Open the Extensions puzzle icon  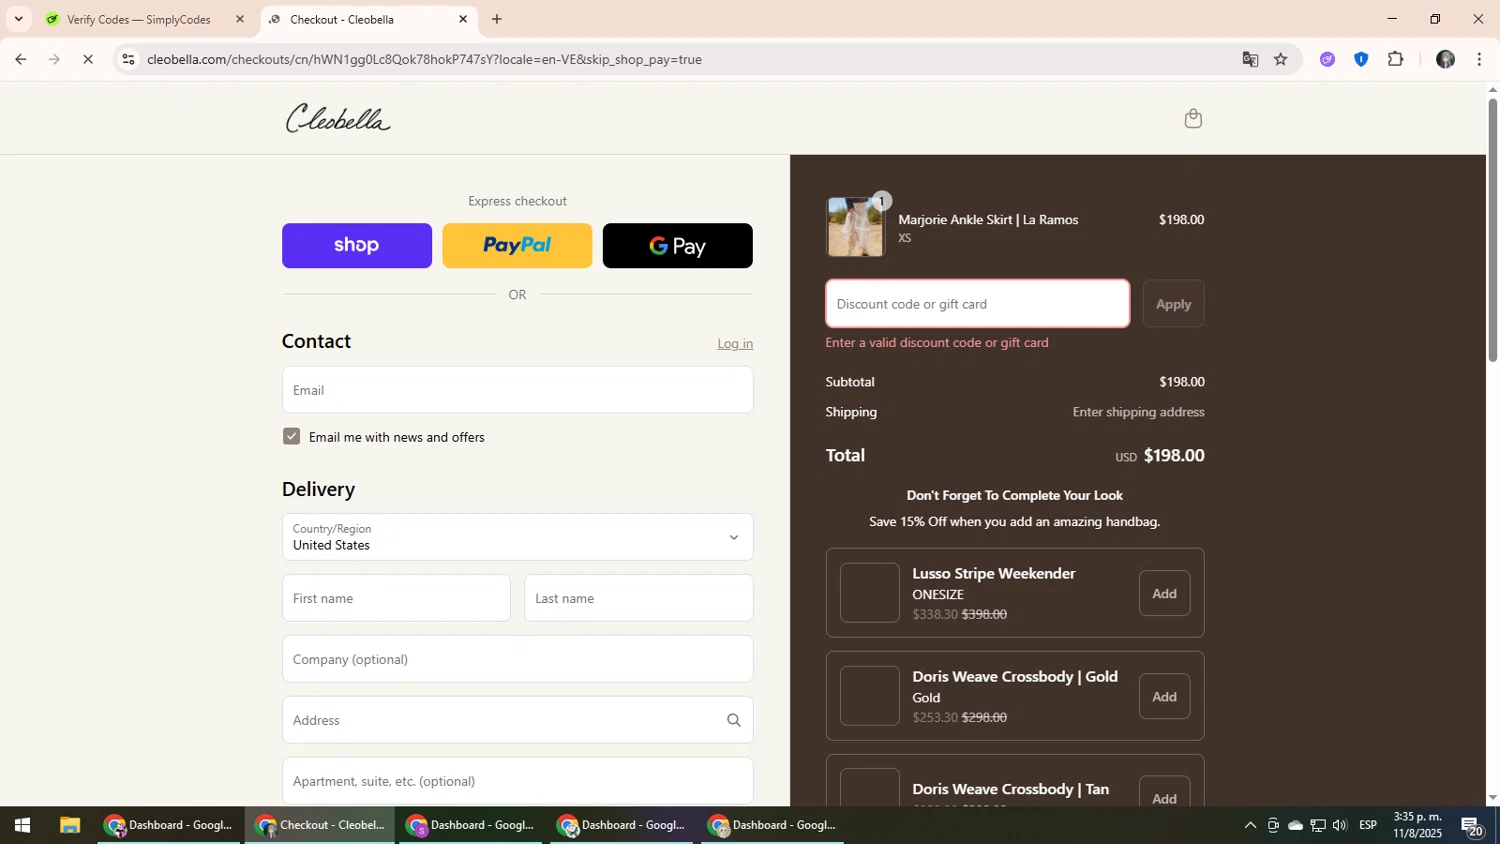tap(1396, 60)
